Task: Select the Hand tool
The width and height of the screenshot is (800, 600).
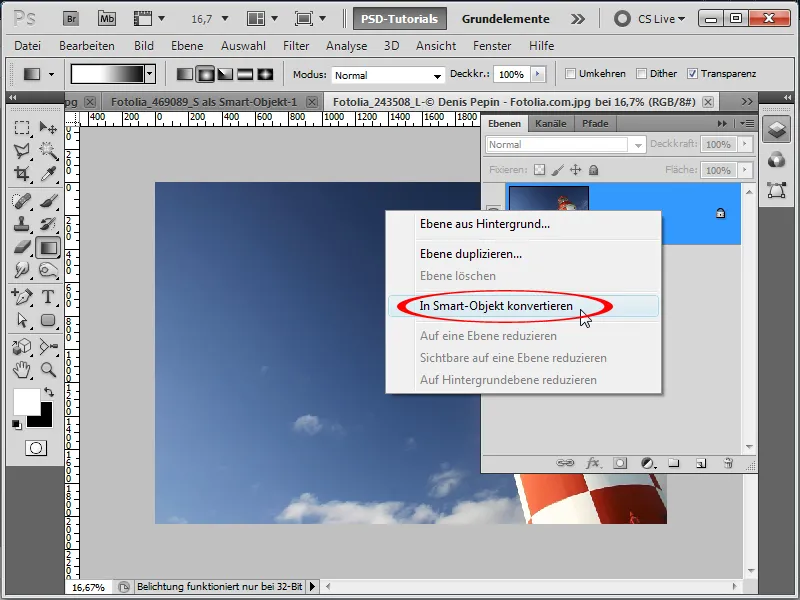Action: click(x=21, y=369)
